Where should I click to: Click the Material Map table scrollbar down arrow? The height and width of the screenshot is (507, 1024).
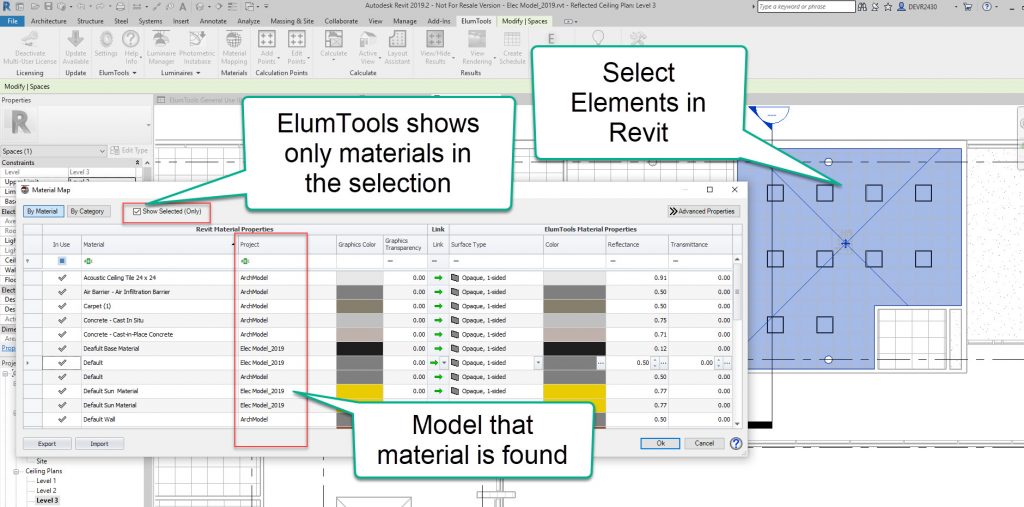[737, 423]
